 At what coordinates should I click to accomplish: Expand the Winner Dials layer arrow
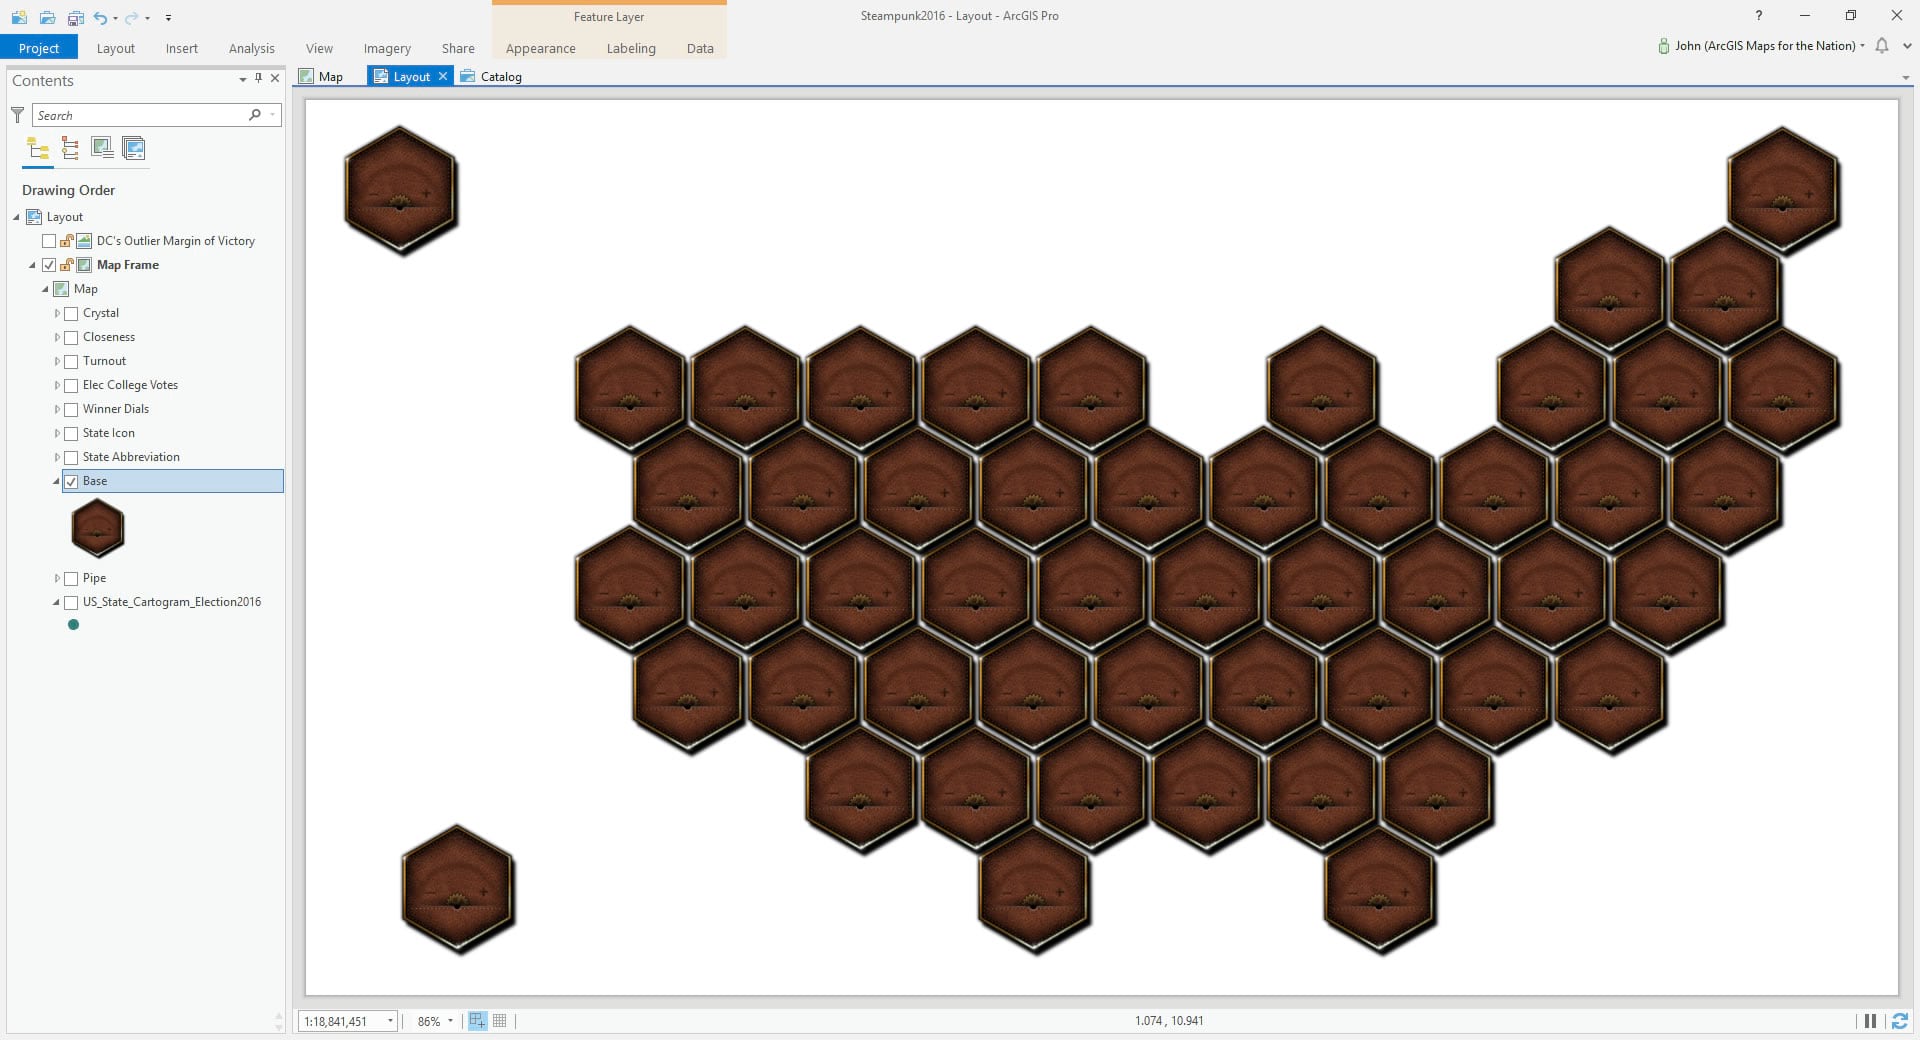57,409
